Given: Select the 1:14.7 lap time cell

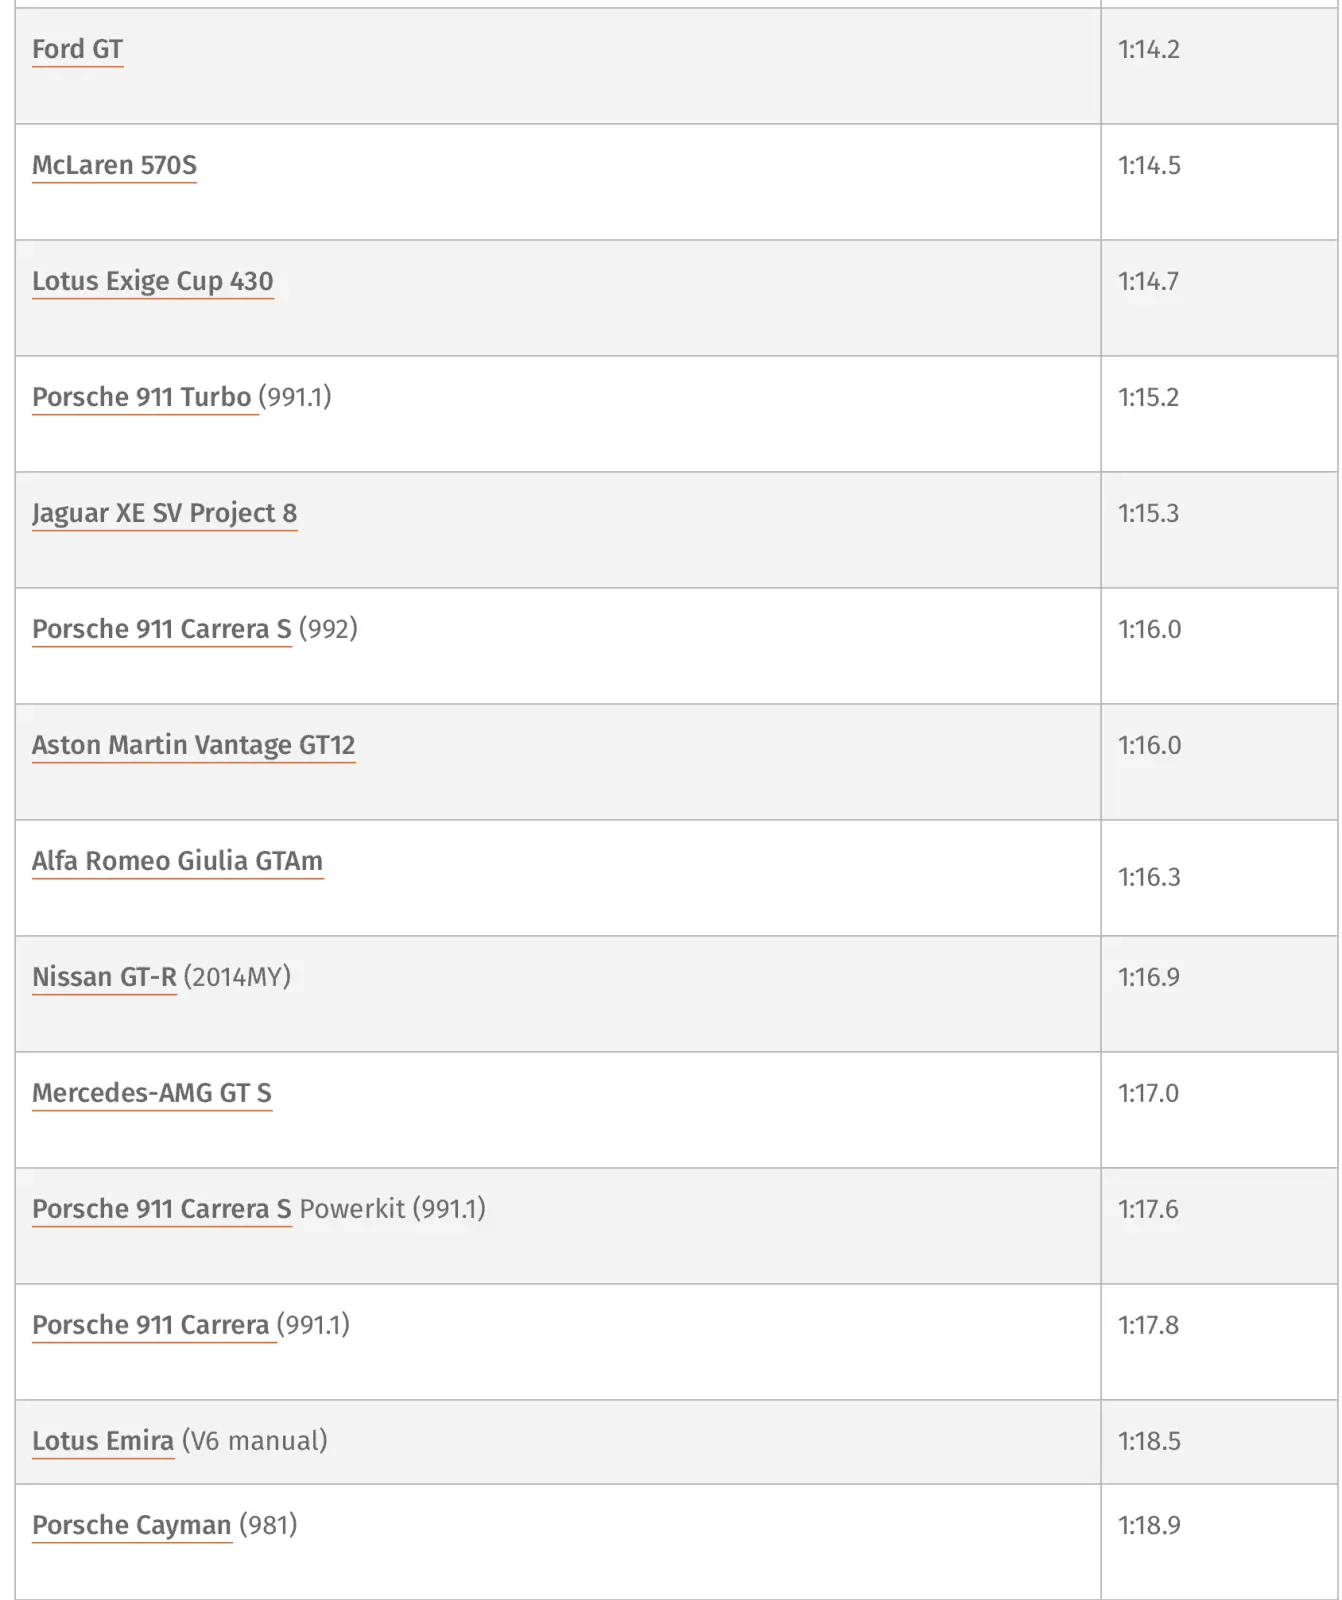Looking at the screenshot, I should tap(1148, 282).
